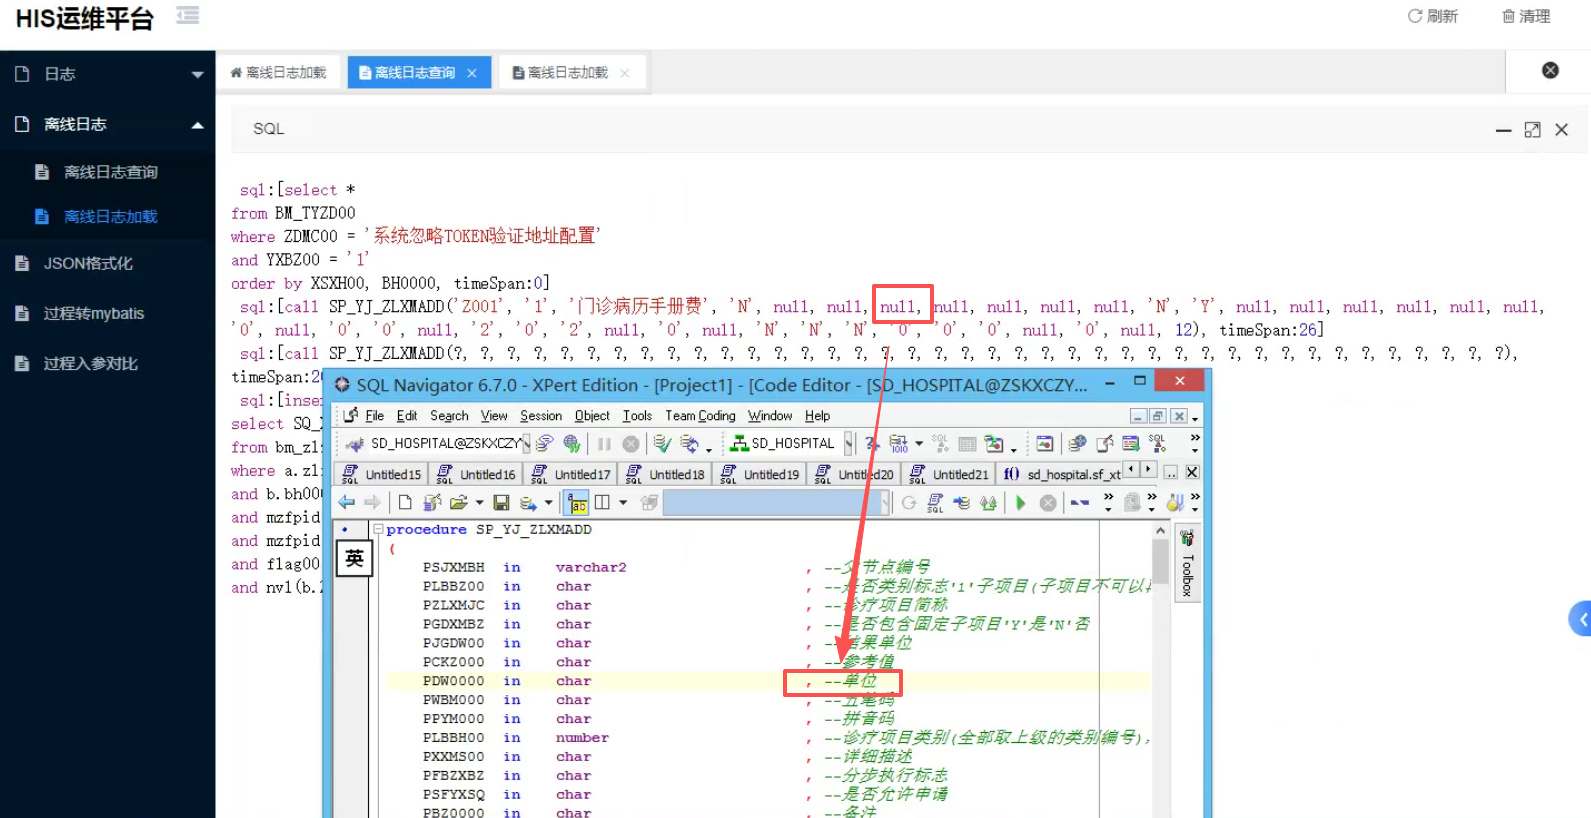Toggle the sidebar collapse icon beside HIS运维平台
This screenshot has height=818, width=1591.
187,15
